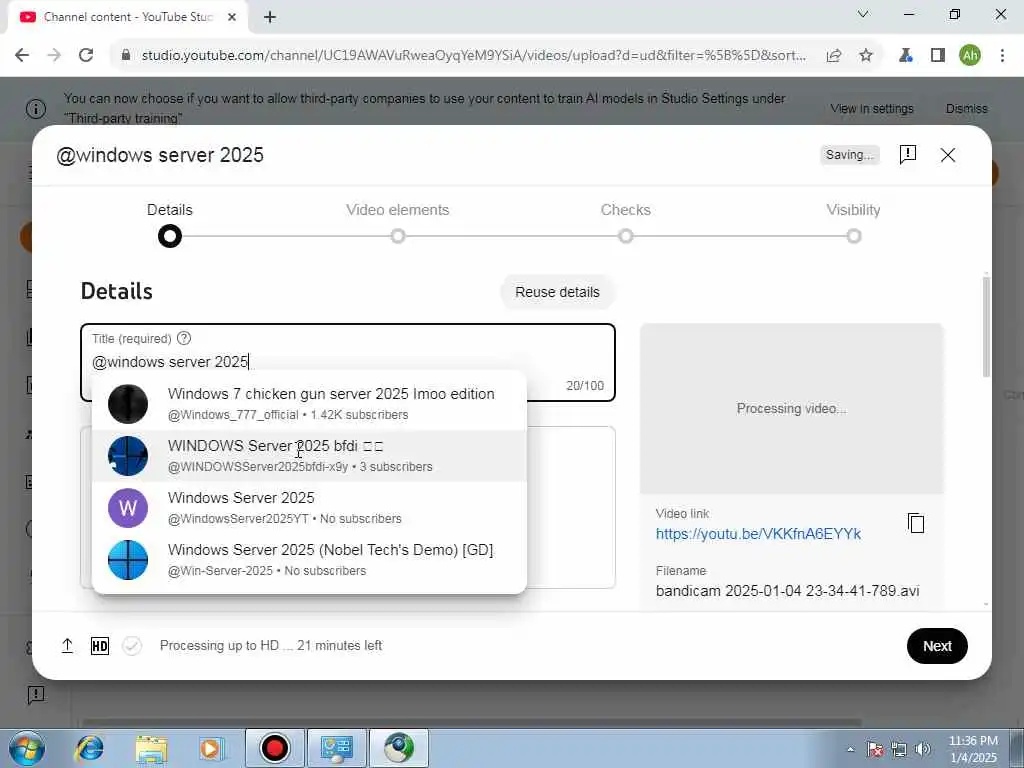Go to the Video elements step
The image size is (1024, 768).
[x=398, y=224]
